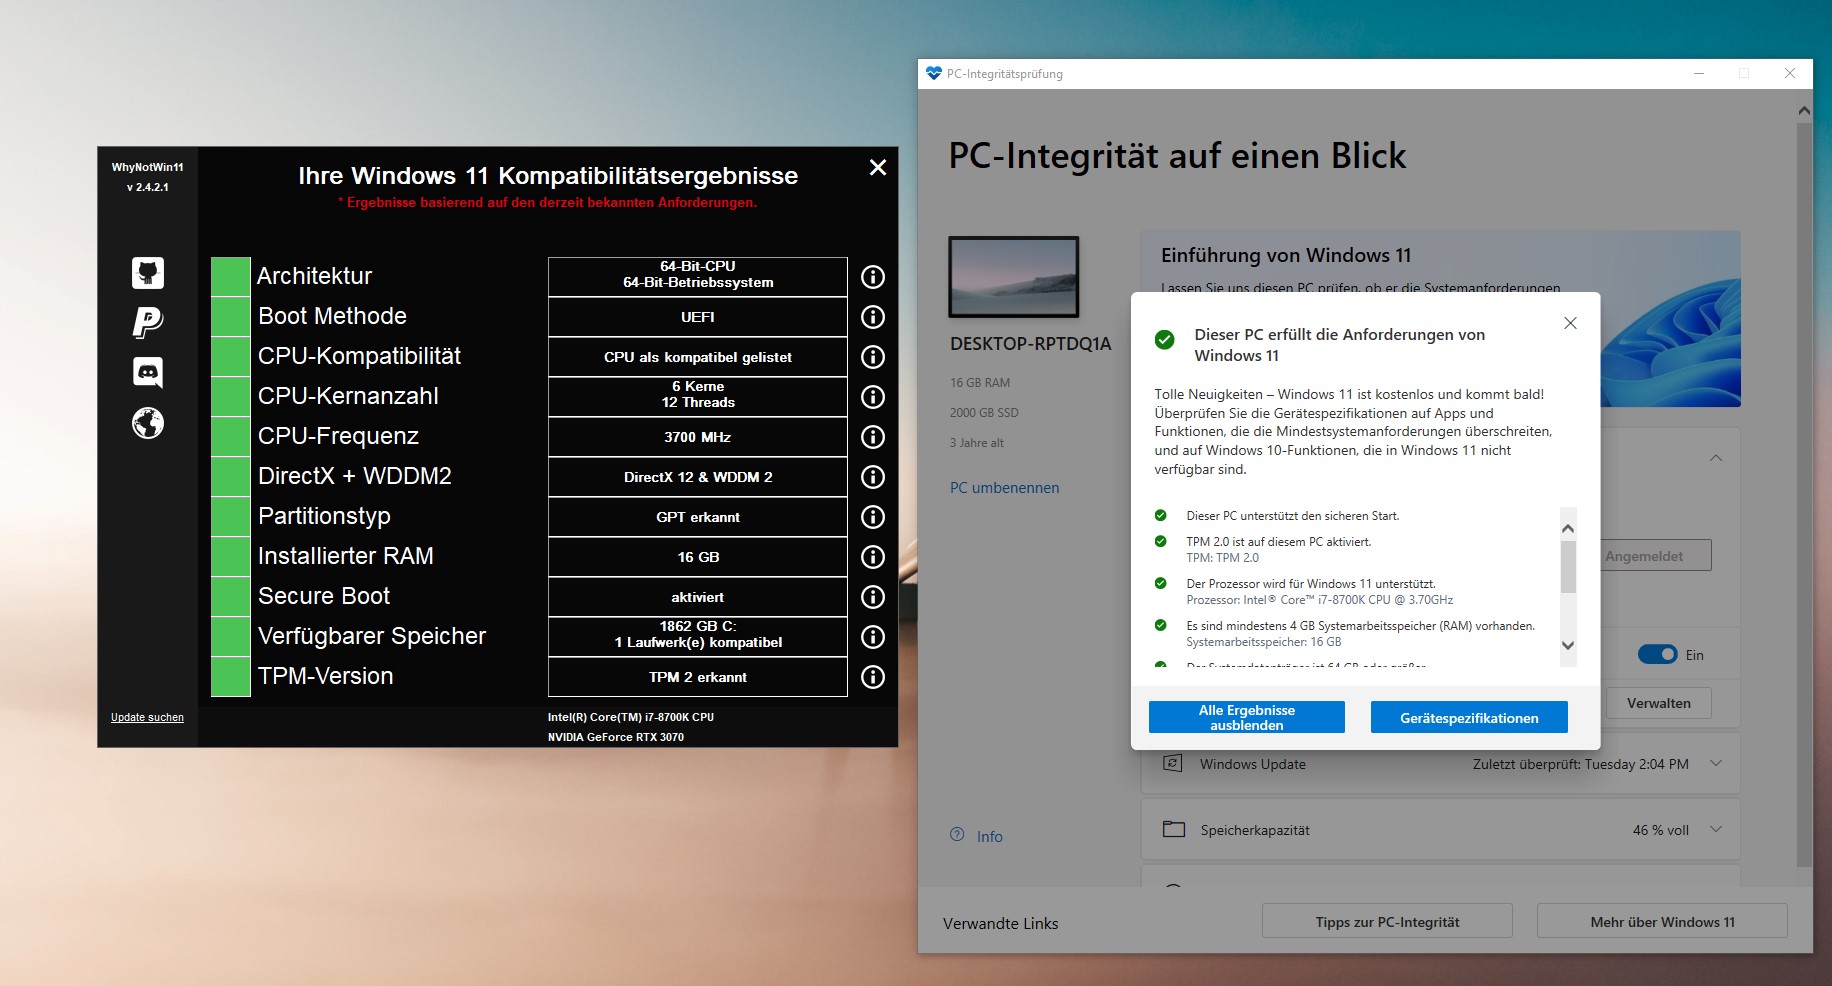Click the 'GPT erkannt' value cell
The height and width of the screenshot is (986, 1832).
point(698,517)
